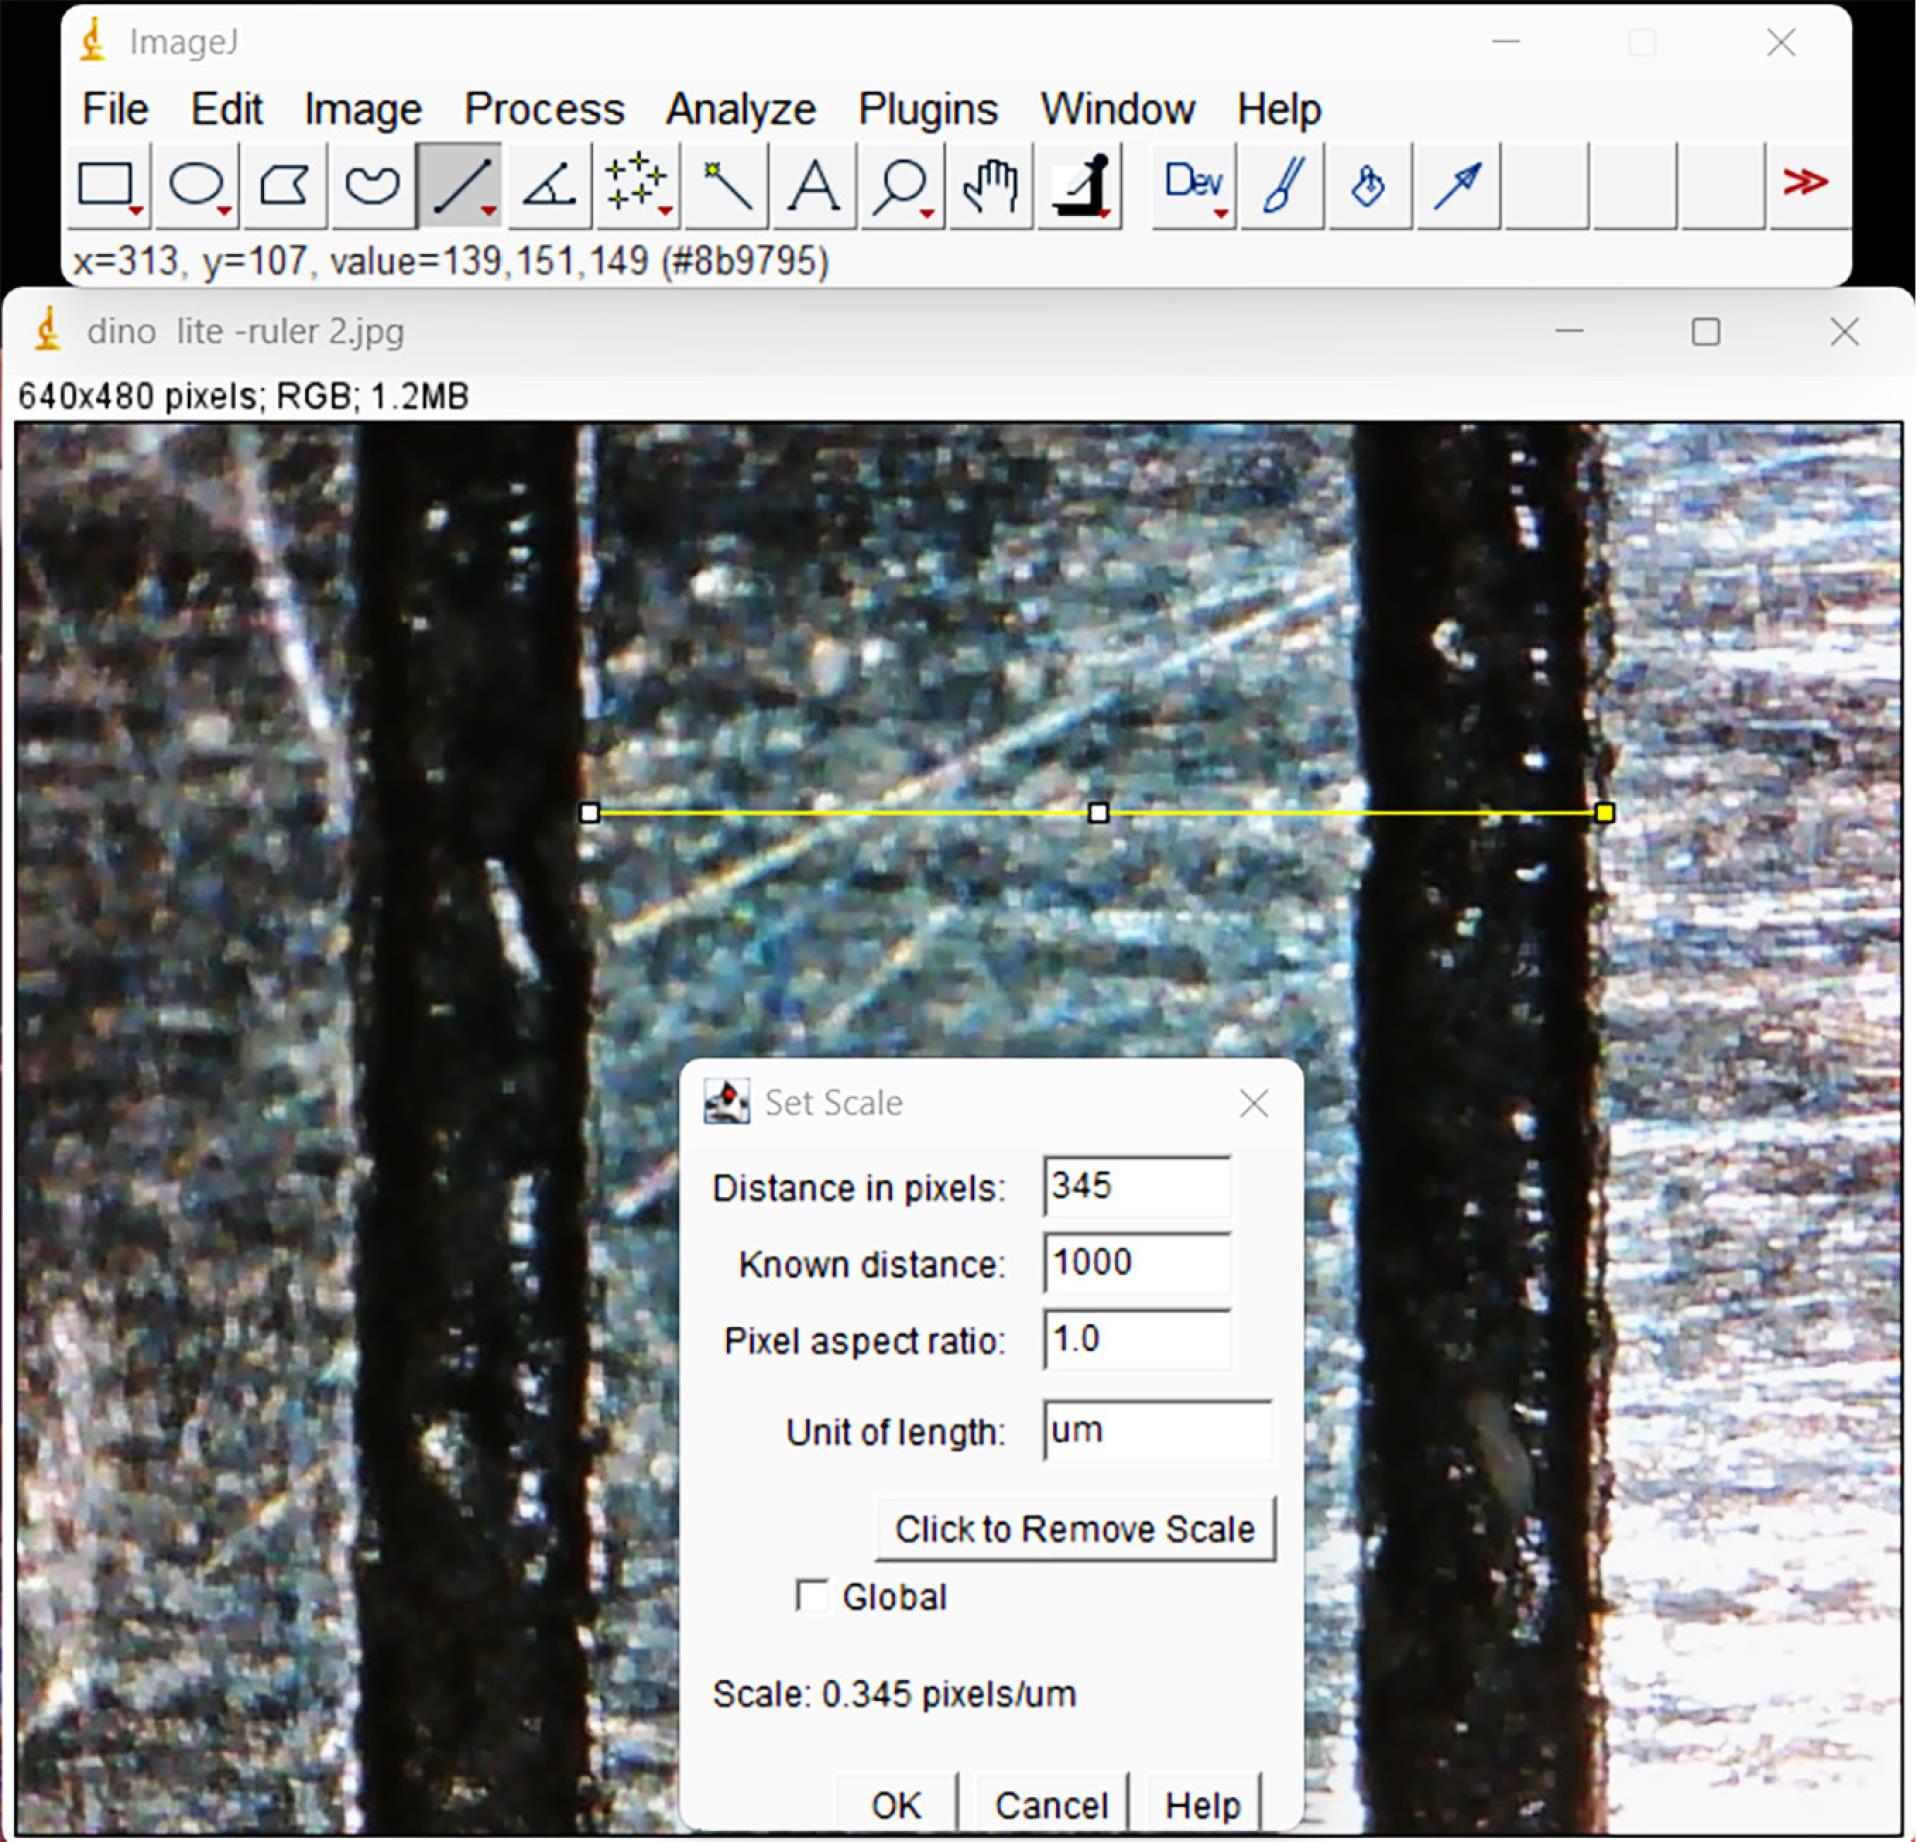The height and width of the screenshot is (1842, 1916).
Task: Select the Rectangle selection tool
Action: tap(106, 185)
